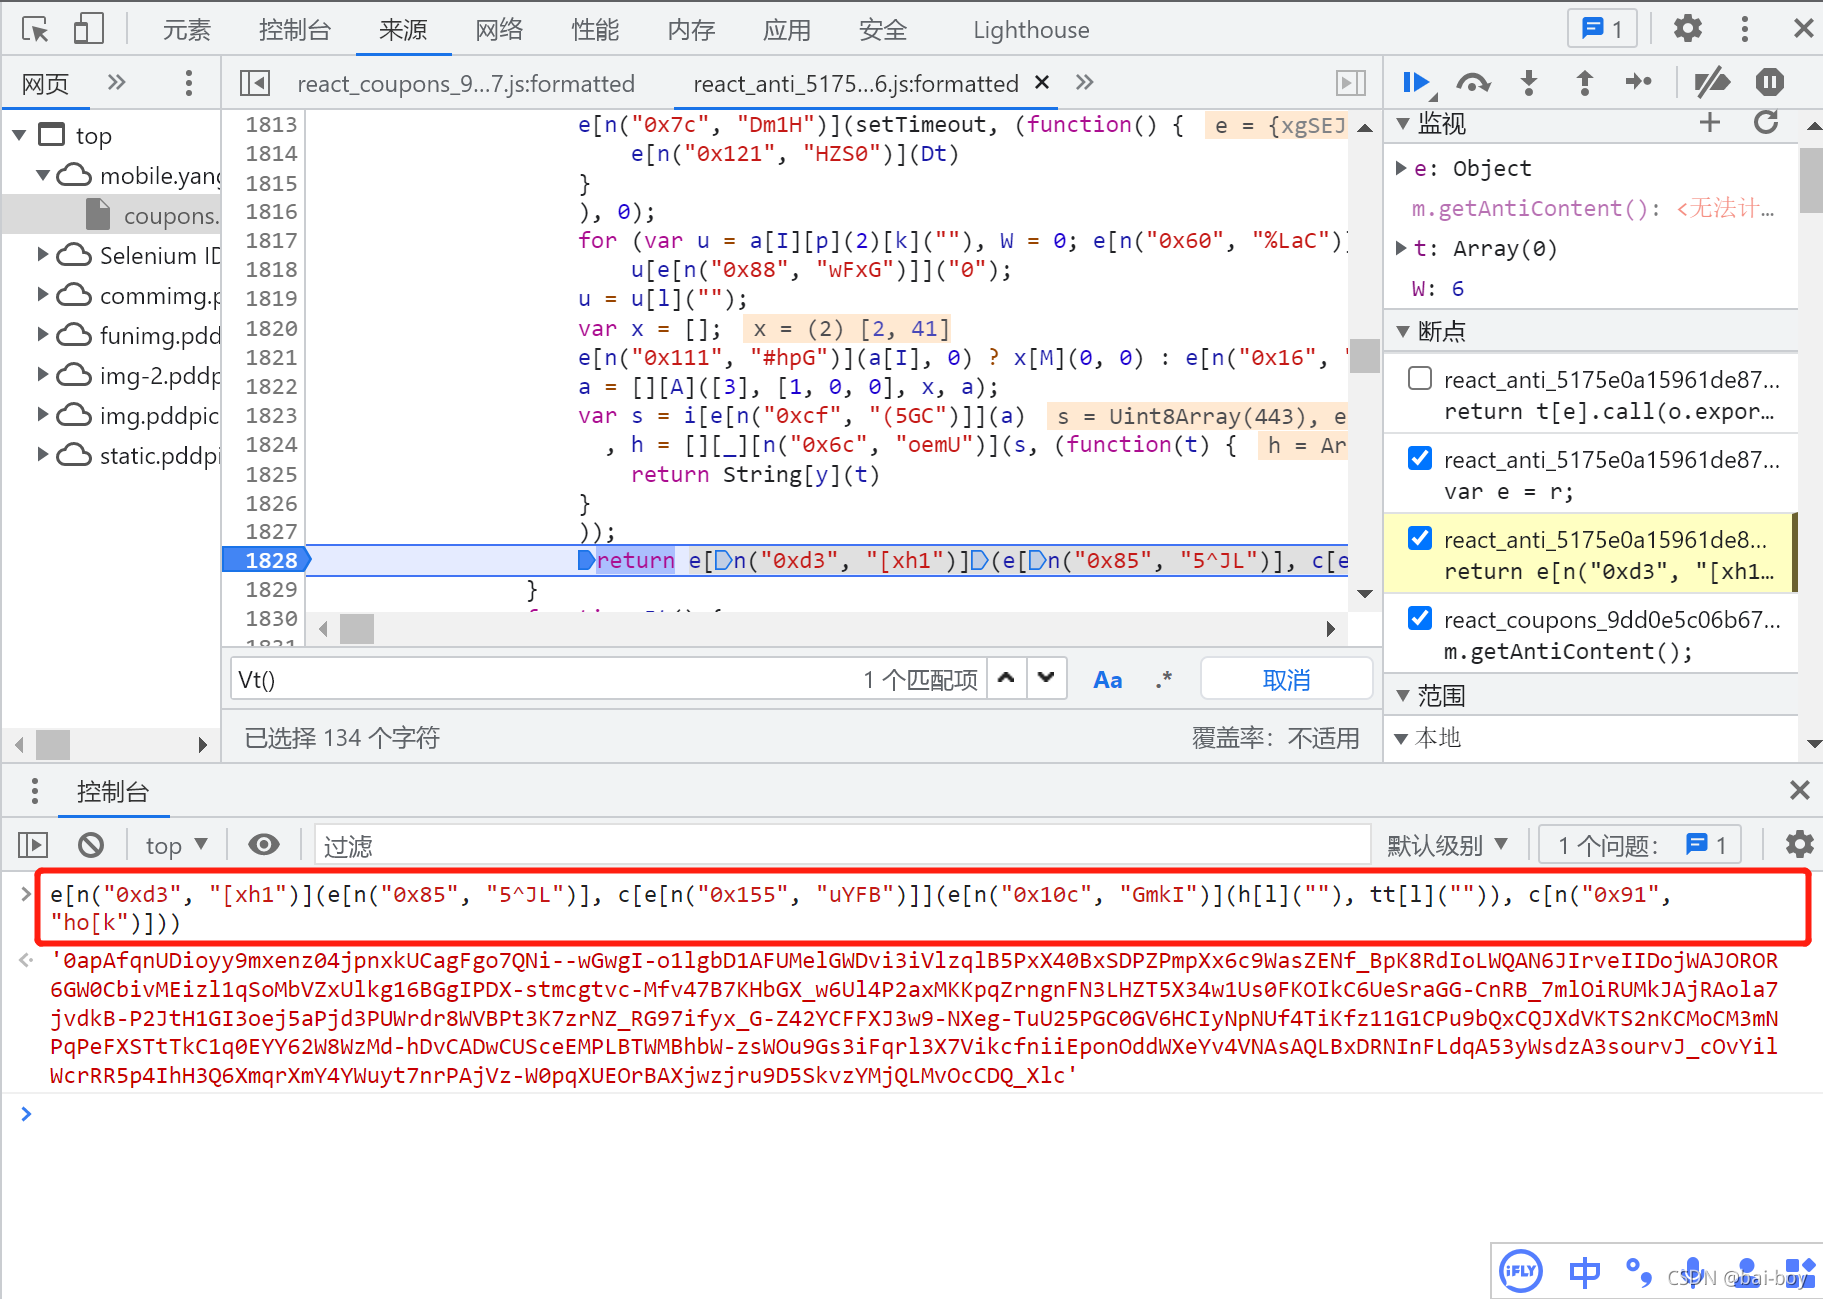Open the issues badge showing 1

1602,29
